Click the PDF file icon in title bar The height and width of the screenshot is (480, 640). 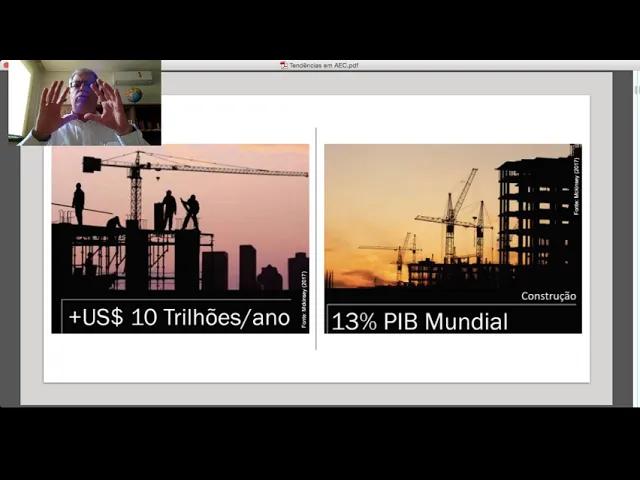tap(284, 65)
